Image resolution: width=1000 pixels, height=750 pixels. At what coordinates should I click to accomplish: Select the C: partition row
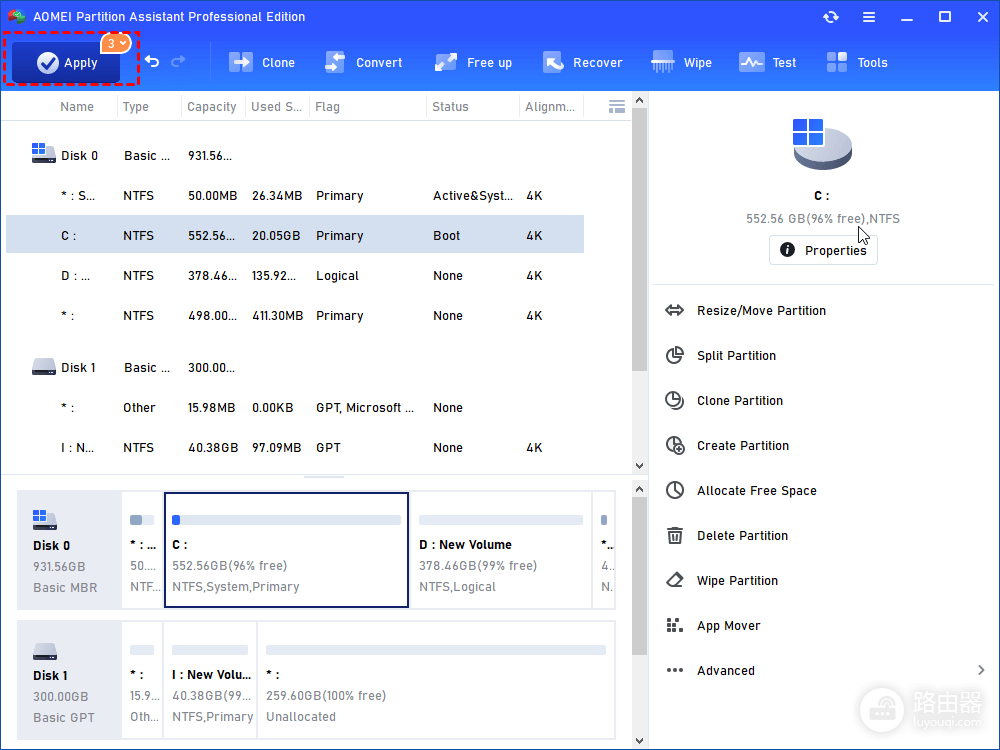[295, 235]
